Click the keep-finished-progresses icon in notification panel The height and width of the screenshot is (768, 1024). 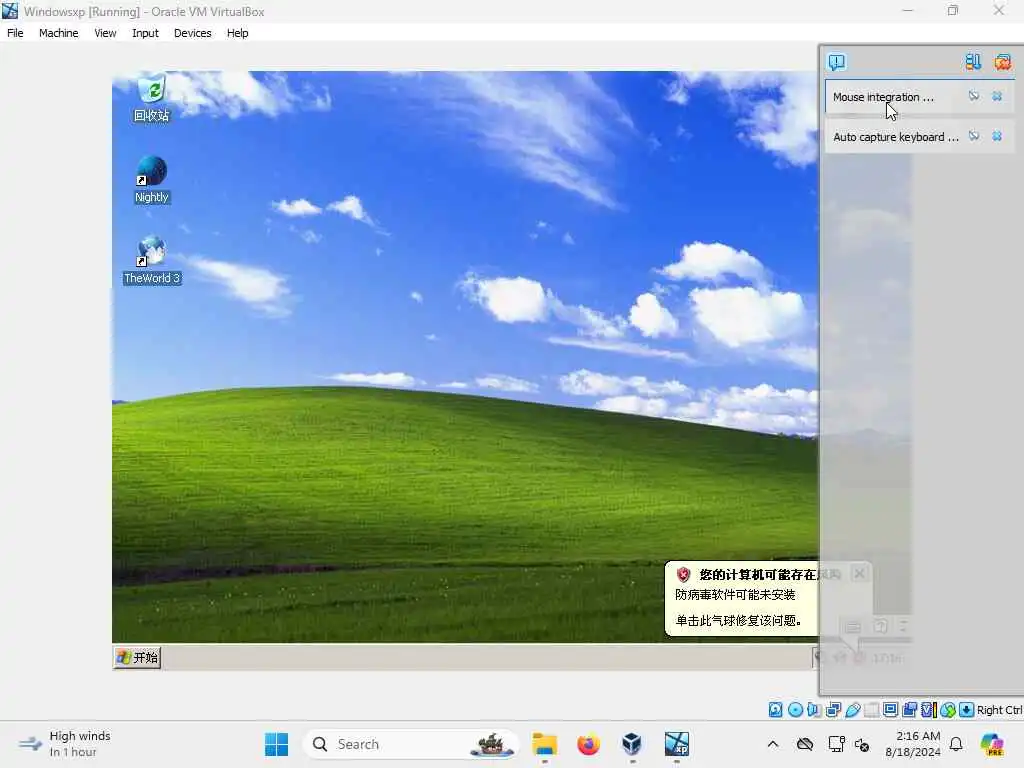click(973, 62)
